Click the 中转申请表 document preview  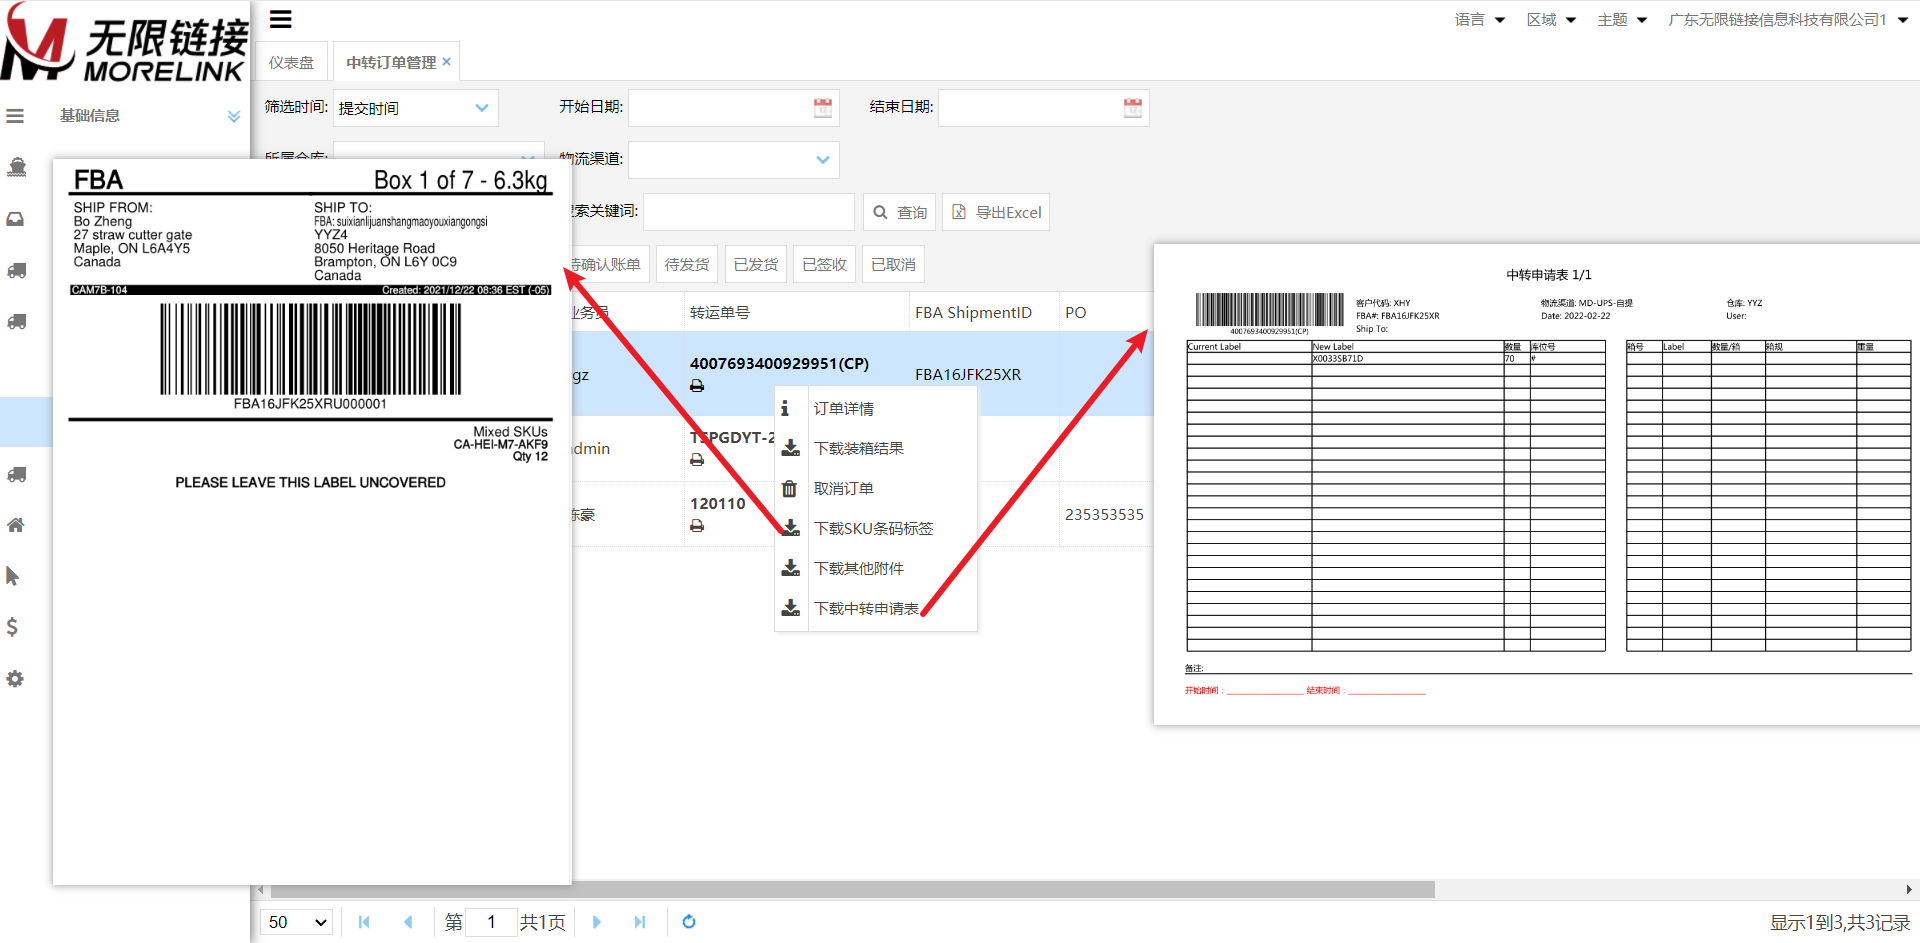tap(1537, 485)
